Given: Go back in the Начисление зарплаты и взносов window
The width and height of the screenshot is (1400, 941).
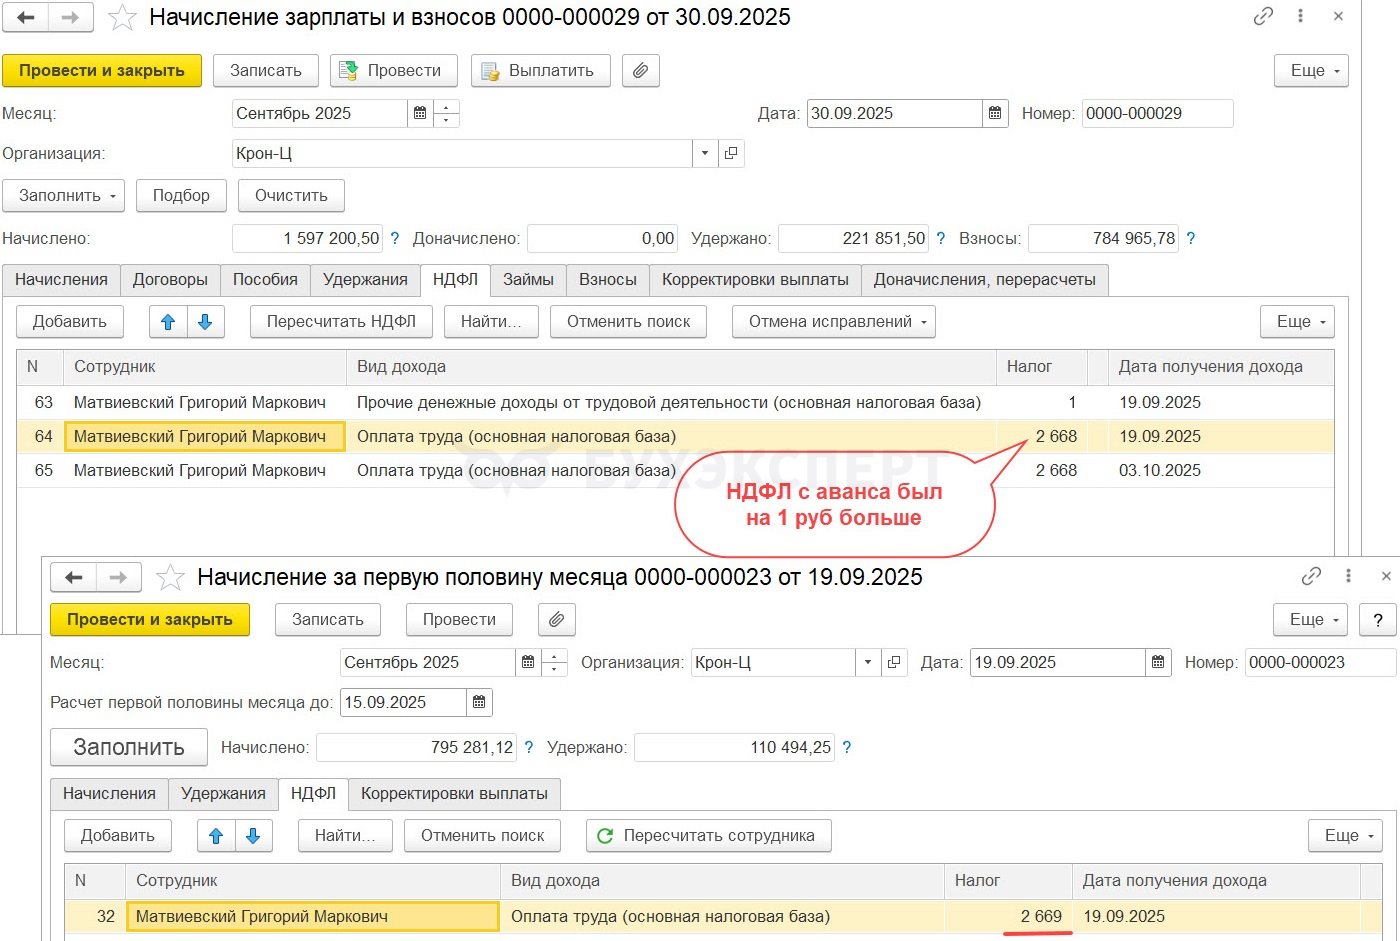Looking at the screenshot, I should coord(25,17).
